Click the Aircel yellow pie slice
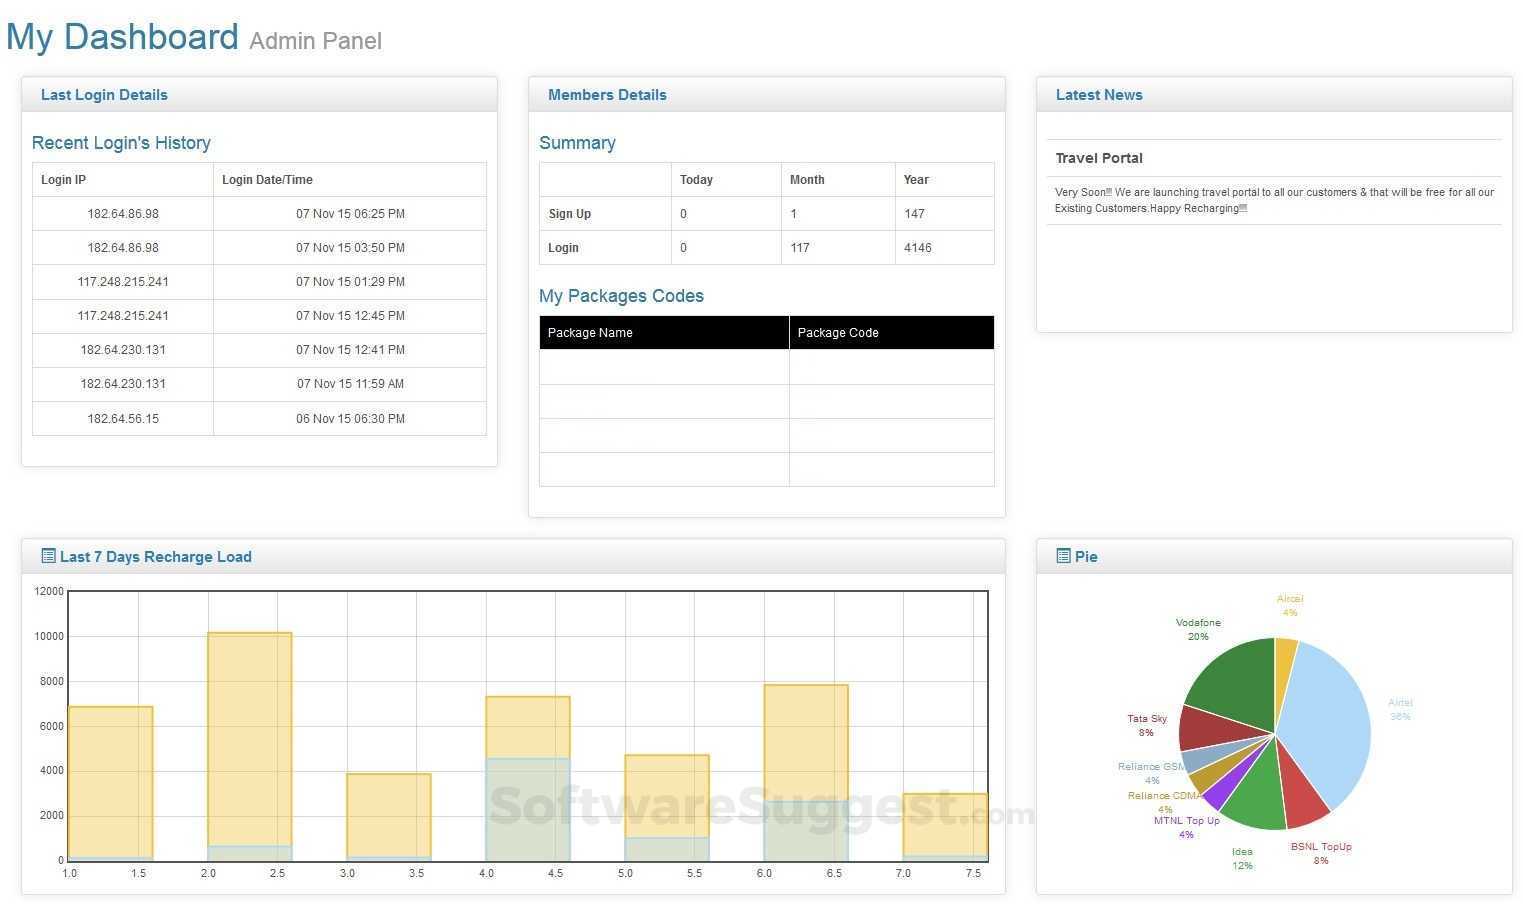The height and width of the screenshot is (904, 1523). point(1284,660)
